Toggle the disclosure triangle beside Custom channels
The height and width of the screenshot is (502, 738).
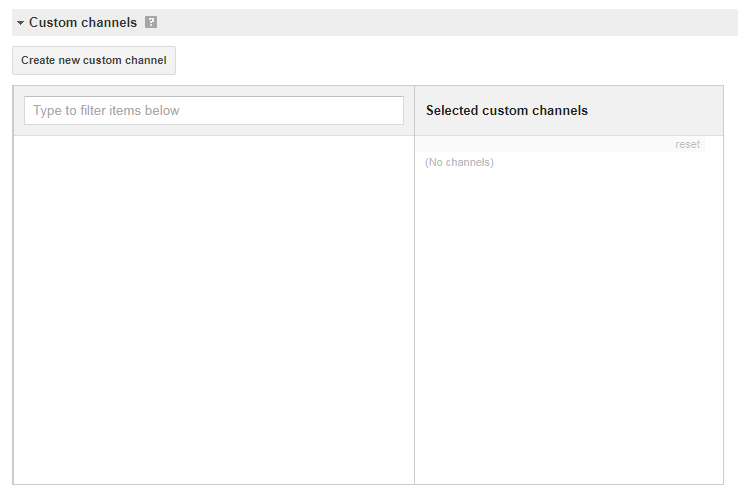point(20,23)
